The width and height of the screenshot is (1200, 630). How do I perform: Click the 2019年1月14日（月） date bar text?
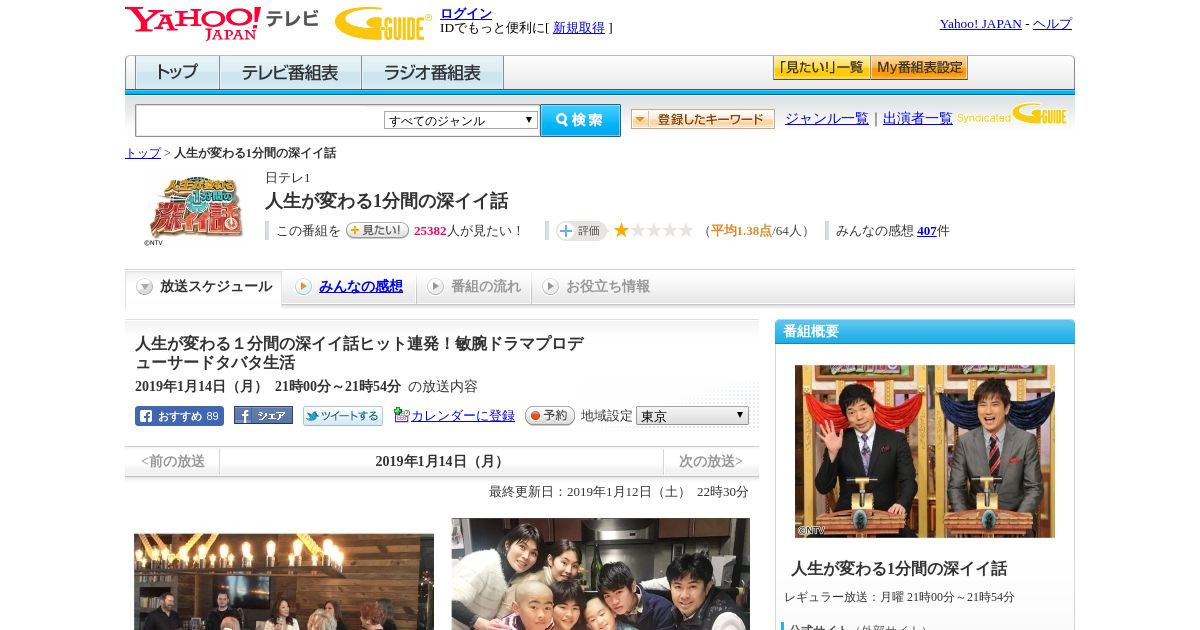441,461
